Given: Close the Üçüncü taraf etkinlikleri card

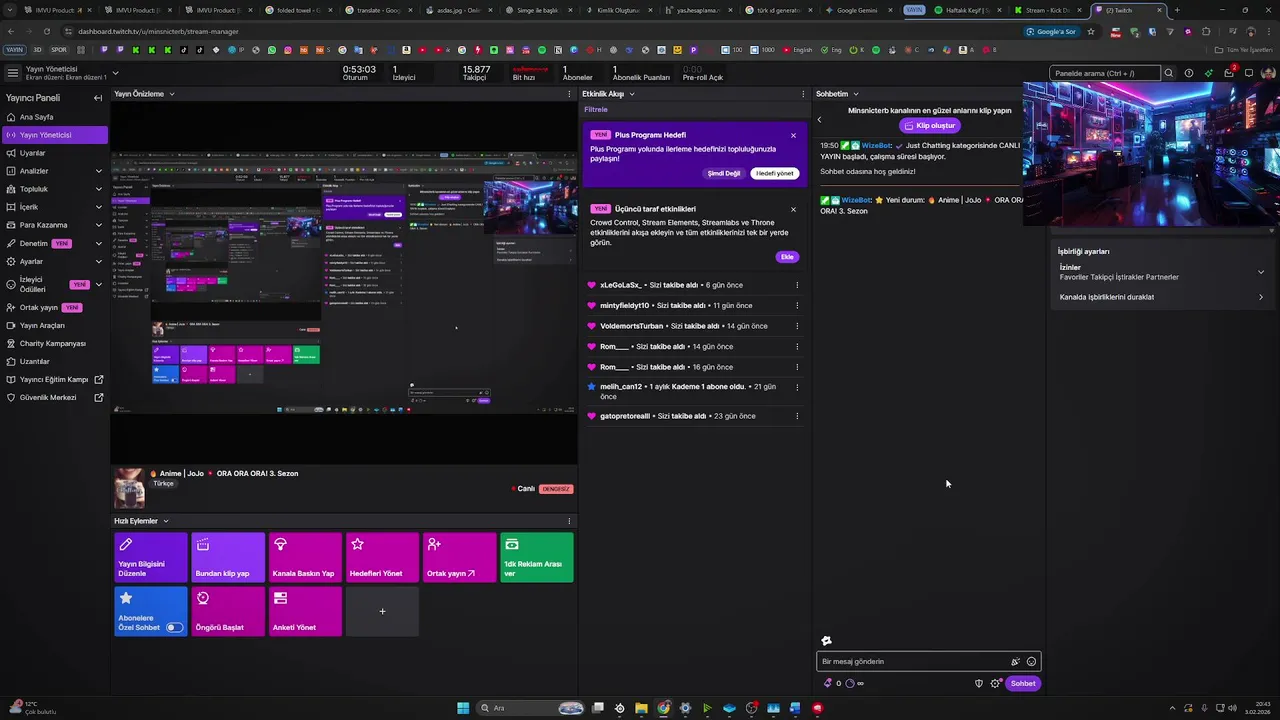Looking at the screenshot, I should coord(794,209).
